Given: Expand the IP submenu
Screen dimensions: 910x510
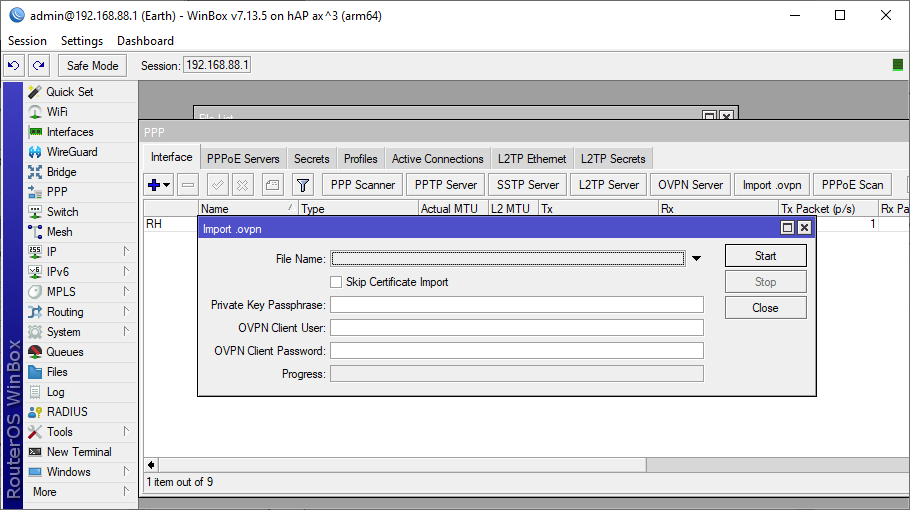Looking at the screenshot, I should coord(126,251).
